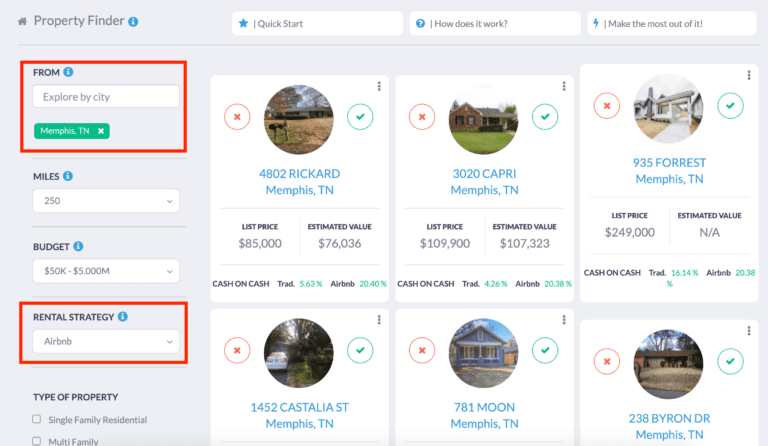Open Rental Strategy dropdown set to Airbnb

pos(105,342)
